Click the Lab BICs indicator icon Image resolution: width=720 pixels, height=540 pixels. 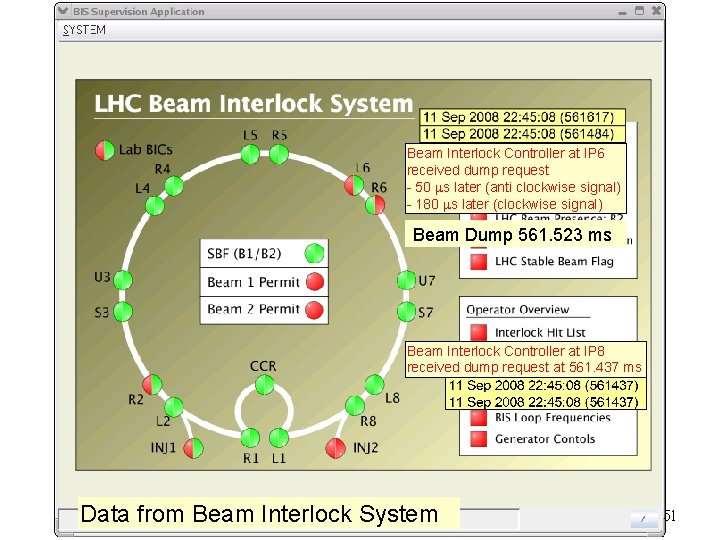(x=105, y=150)
